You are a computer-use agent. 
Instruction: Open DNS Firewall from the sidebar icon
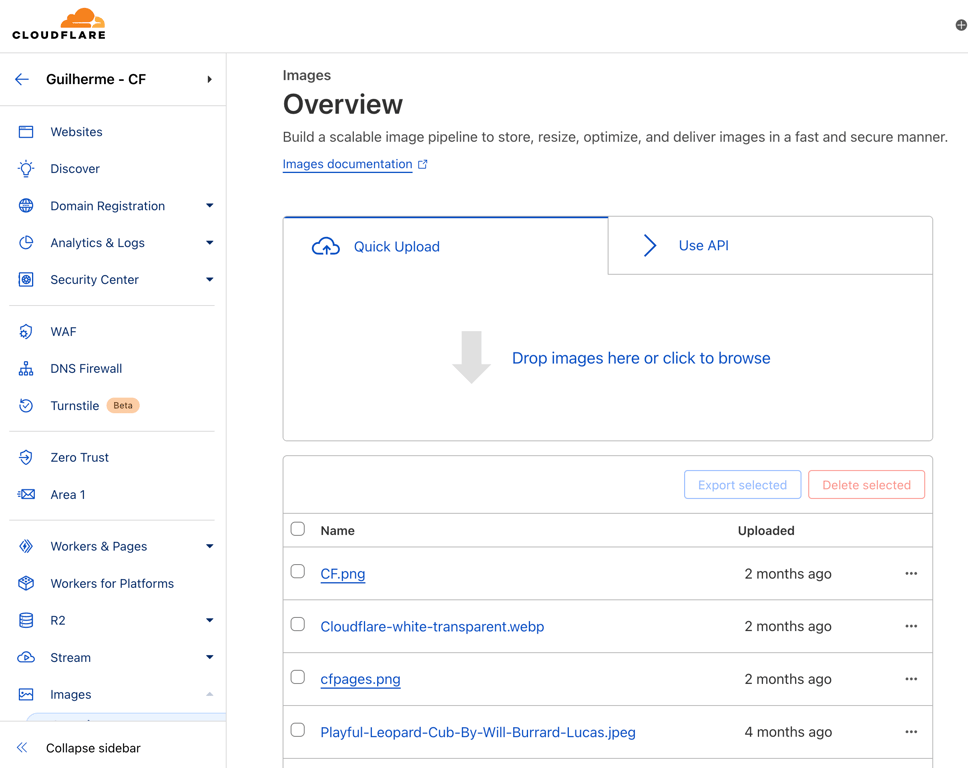coord(27,368)
